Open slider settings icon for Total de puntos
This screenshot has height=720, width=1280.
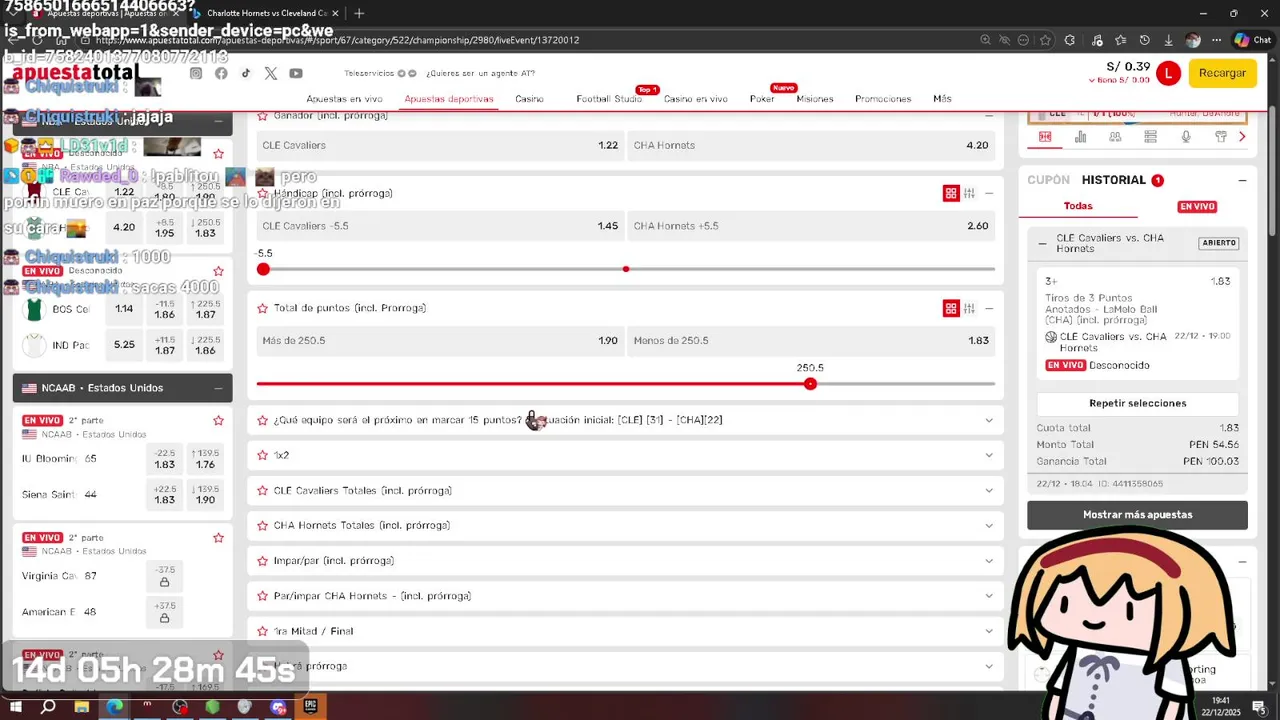969,308
